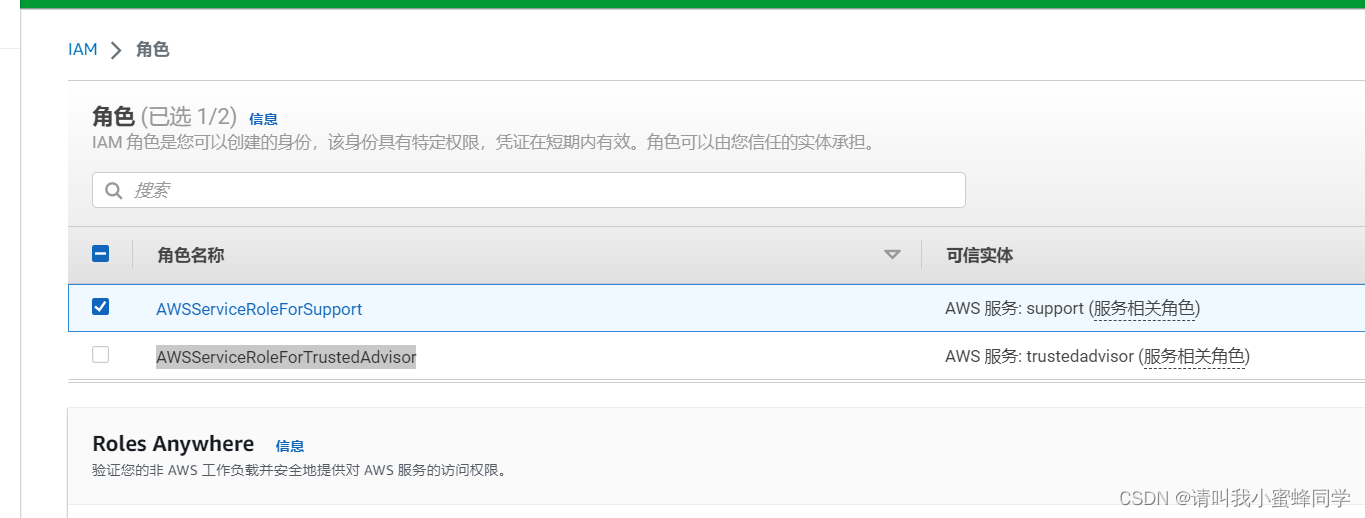The height and width of the screenshot is (518, 1365).
Task: Click the breadcrumb chevron separator
Action: 116,50
